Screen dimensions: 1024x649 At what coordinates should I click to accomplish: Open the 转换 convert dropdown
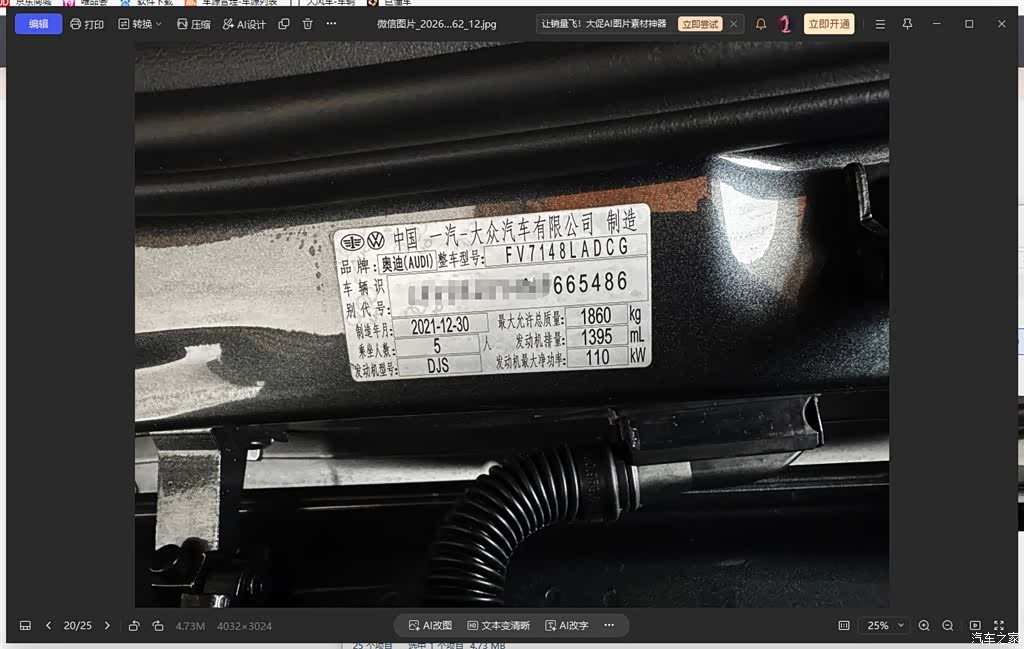pyautogui.click(x=140, y=24)
